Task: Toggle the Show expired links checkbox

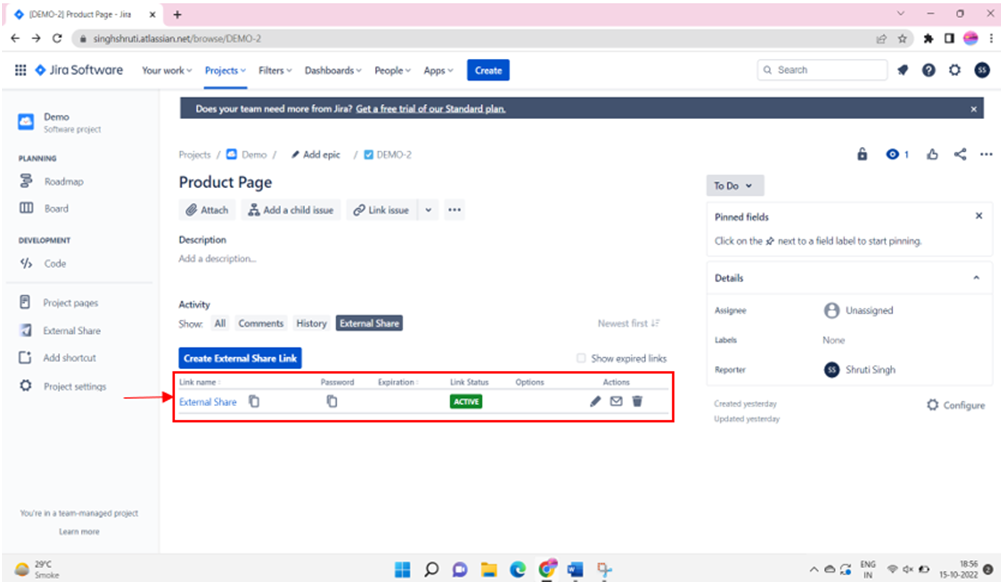Action: point(581,357)
